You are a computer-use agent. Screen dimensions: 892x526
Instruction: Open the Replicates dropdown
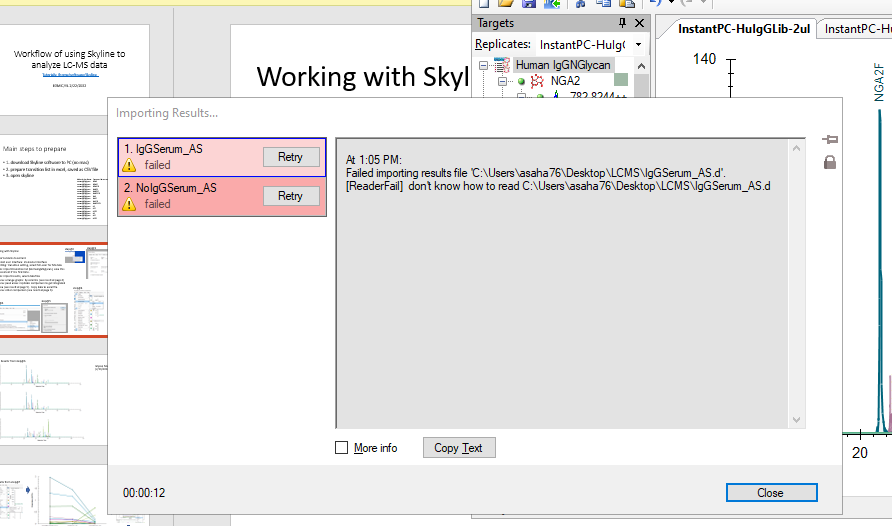638,45
